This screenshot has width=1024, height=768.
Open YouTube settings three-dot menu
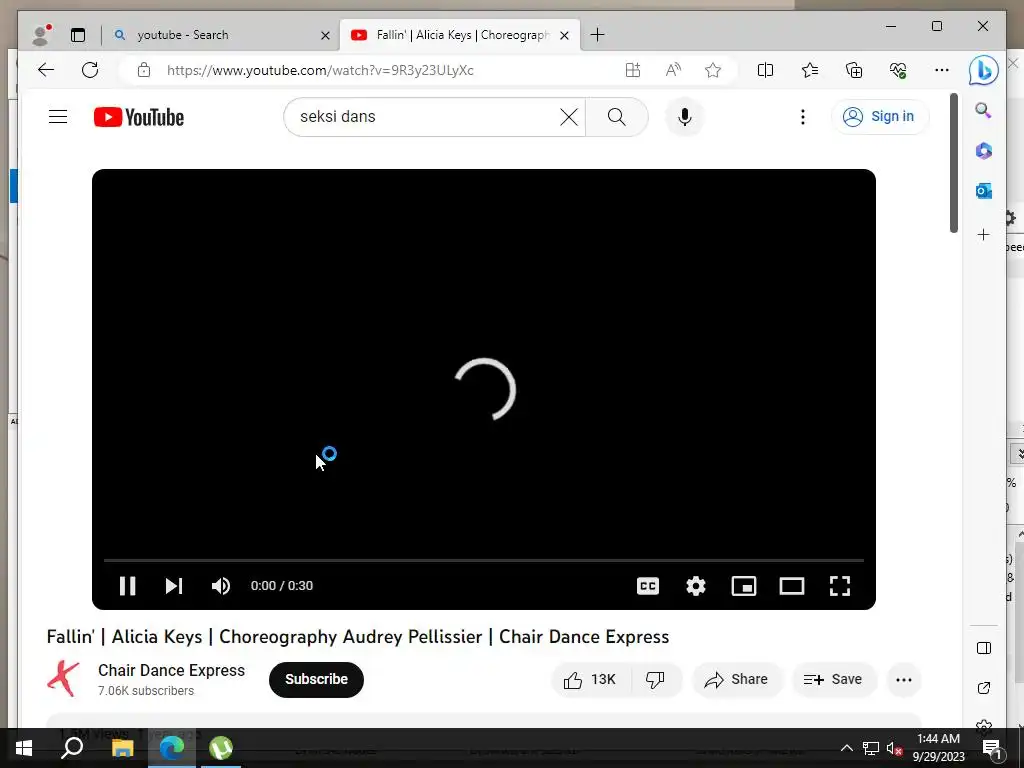coord(803,117)
